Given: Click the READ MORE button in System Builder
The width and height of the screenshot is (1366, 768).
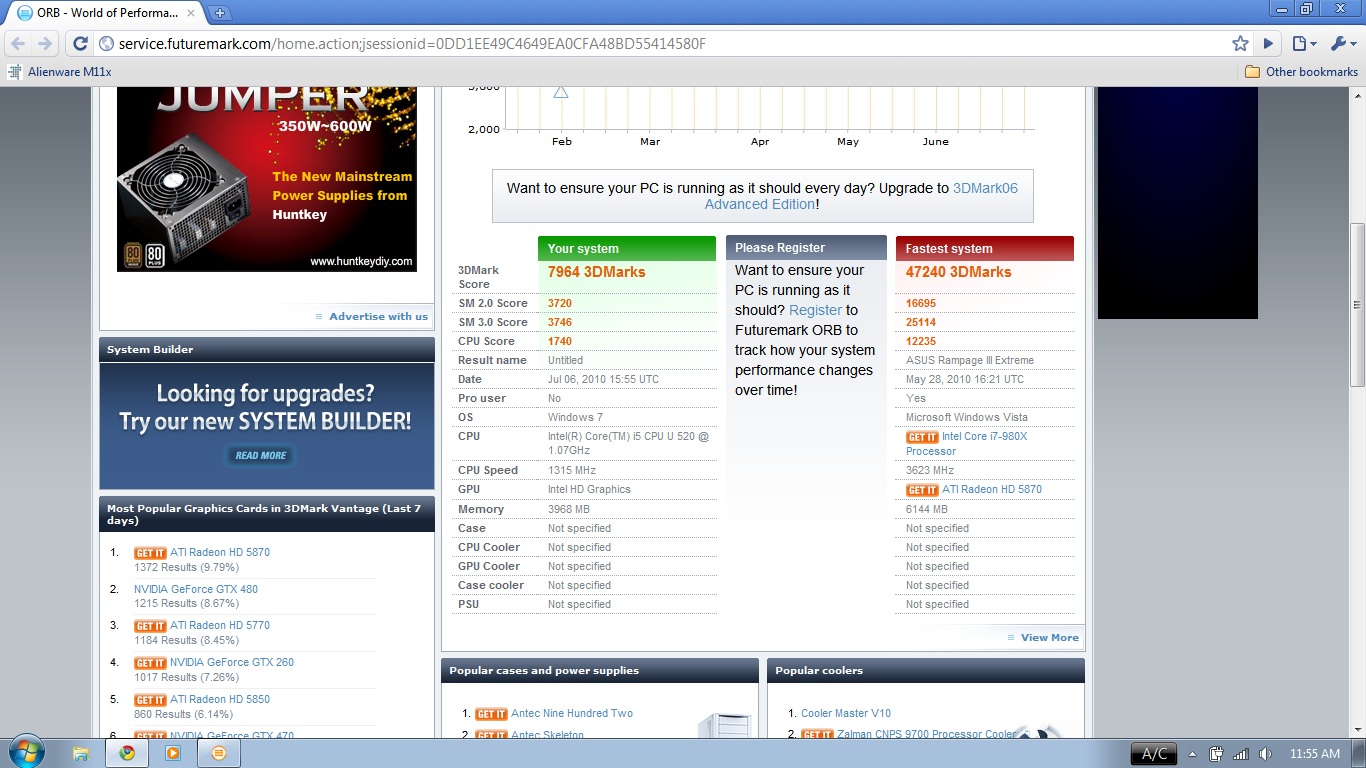Looking at the screenshot, I should click(261, 455).
